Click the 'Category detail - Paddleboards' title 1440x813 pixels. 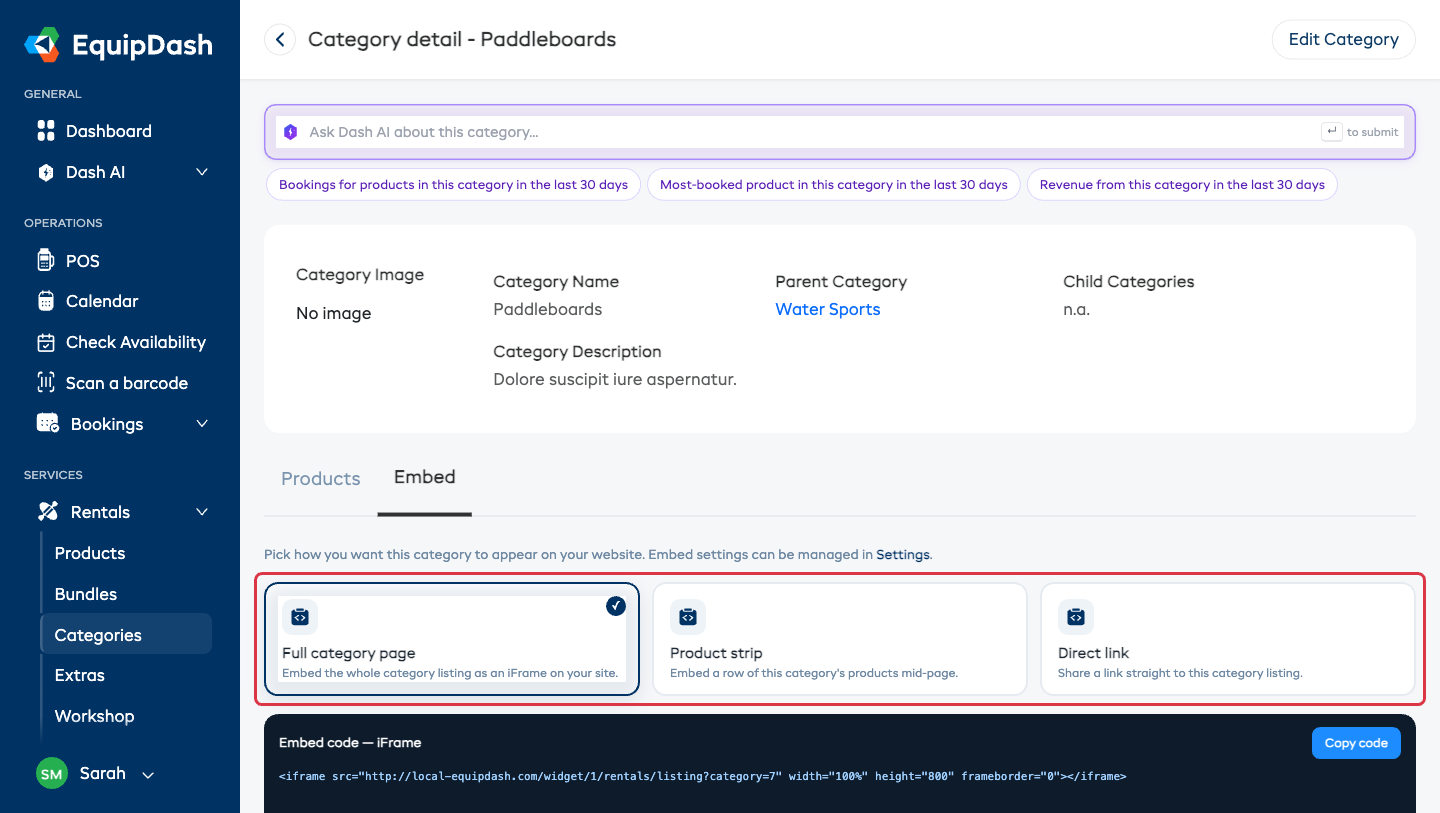462,40
